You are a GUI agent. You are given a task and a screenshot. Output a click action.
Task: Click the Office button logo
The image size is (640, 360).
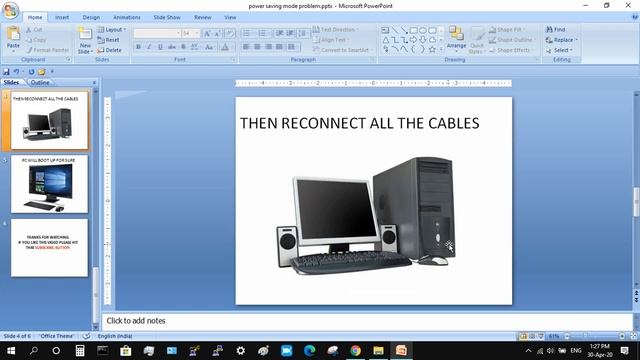[11, 10]
